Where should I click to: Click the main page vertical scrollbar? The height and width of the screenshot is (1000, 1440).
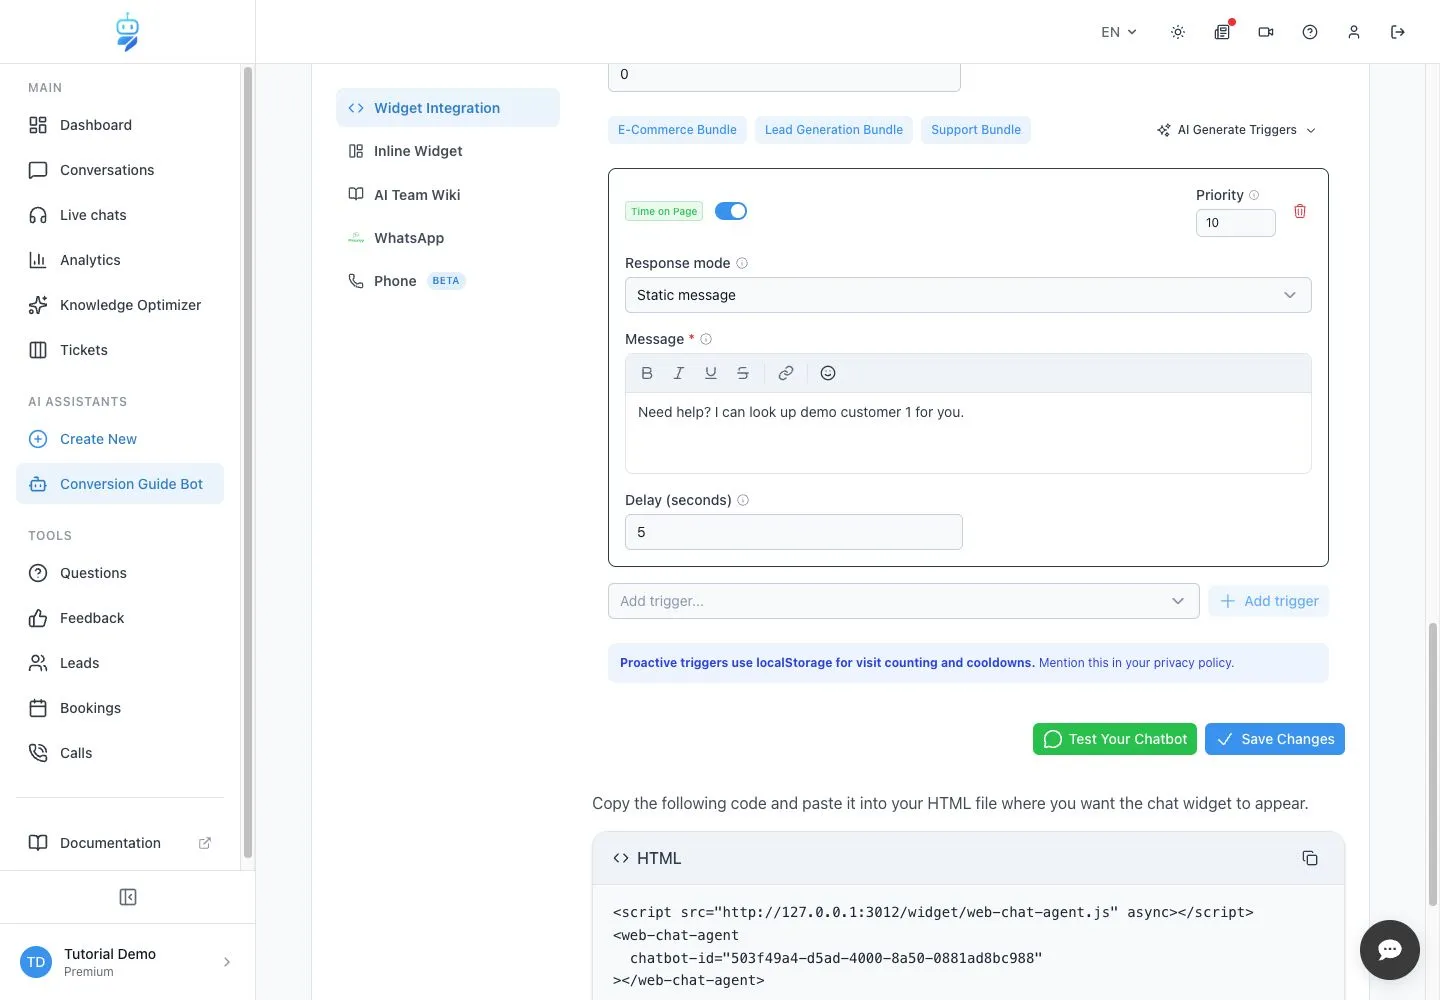(x=1432, y=765)
